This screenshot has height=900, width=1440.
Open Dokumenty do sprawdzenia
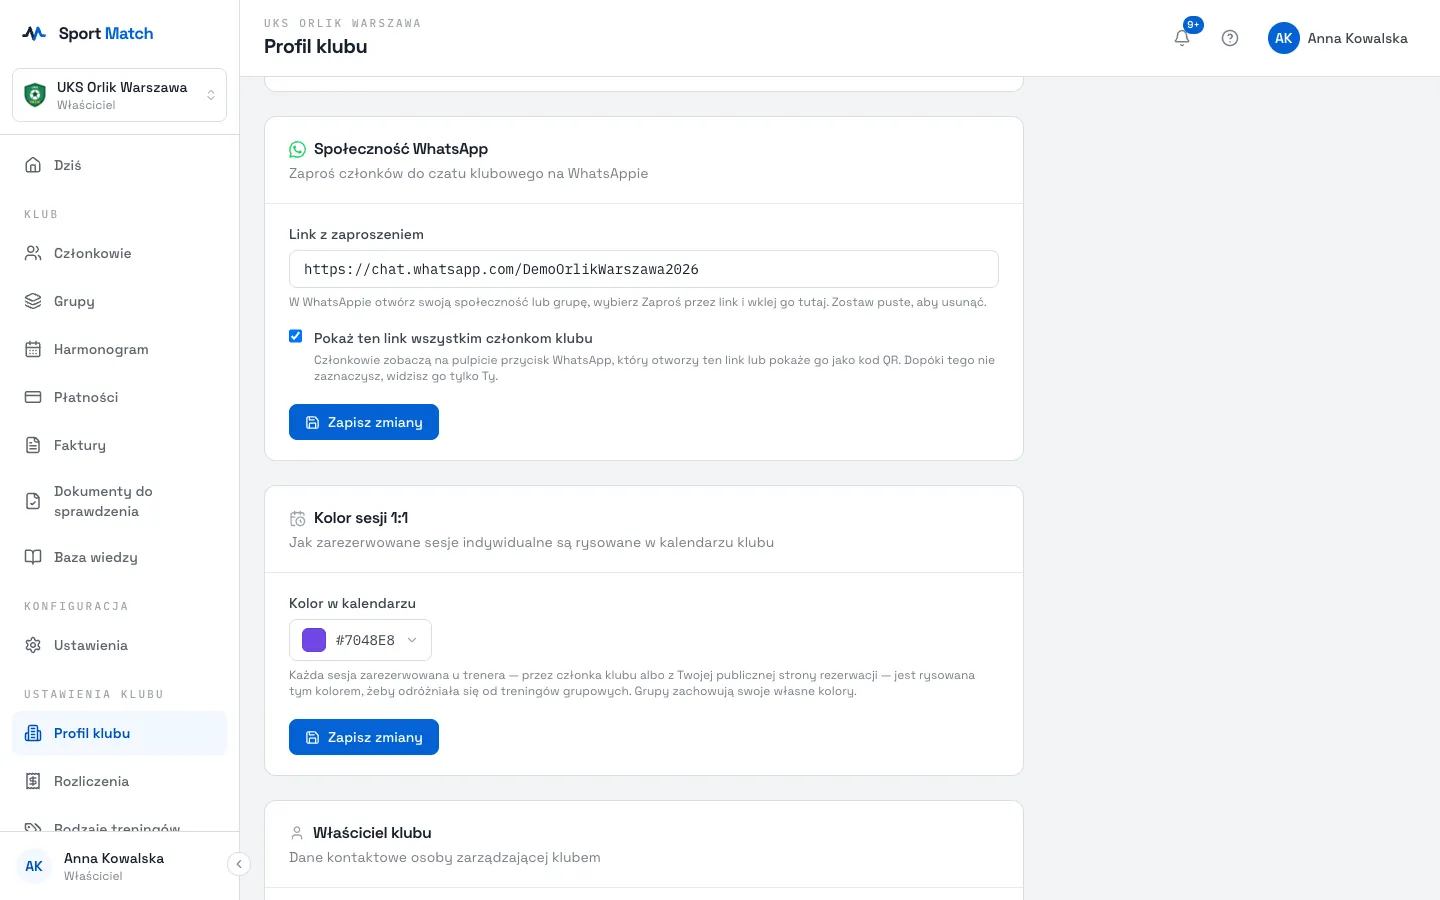click(119, 501)
